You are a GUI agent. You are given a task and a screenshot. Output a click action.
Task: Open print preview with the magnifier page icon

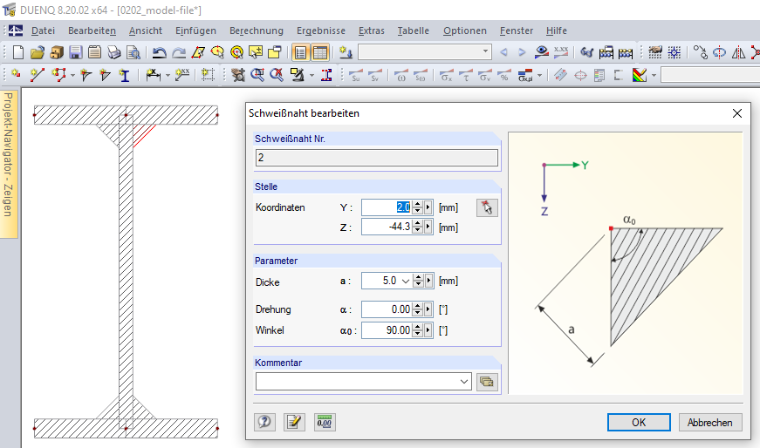[x=133, y=52]
